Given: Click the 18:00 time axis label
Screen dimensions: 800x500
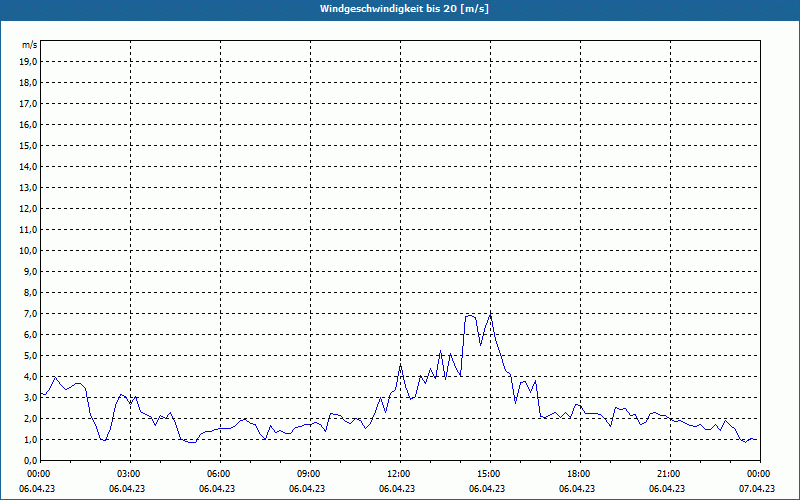Looking at the screenshot, I should coord(580,474).
